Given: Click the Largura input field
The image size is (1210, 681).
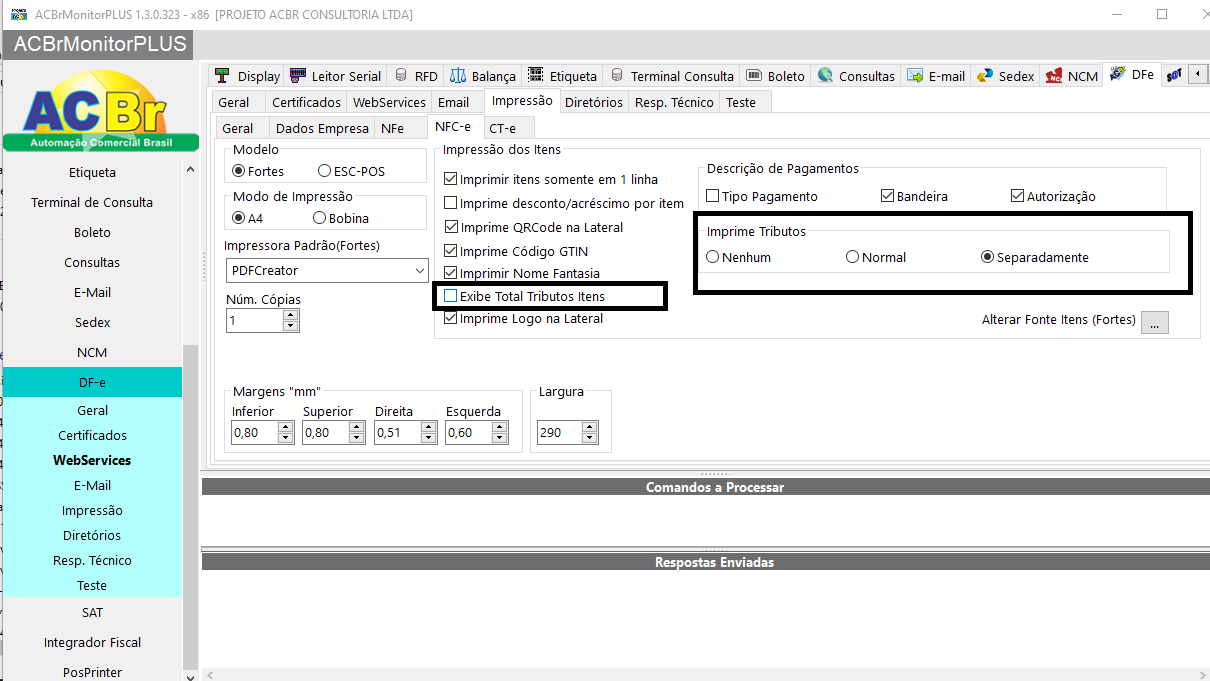Looking at the screenshot, I should [x=560, y=432].
